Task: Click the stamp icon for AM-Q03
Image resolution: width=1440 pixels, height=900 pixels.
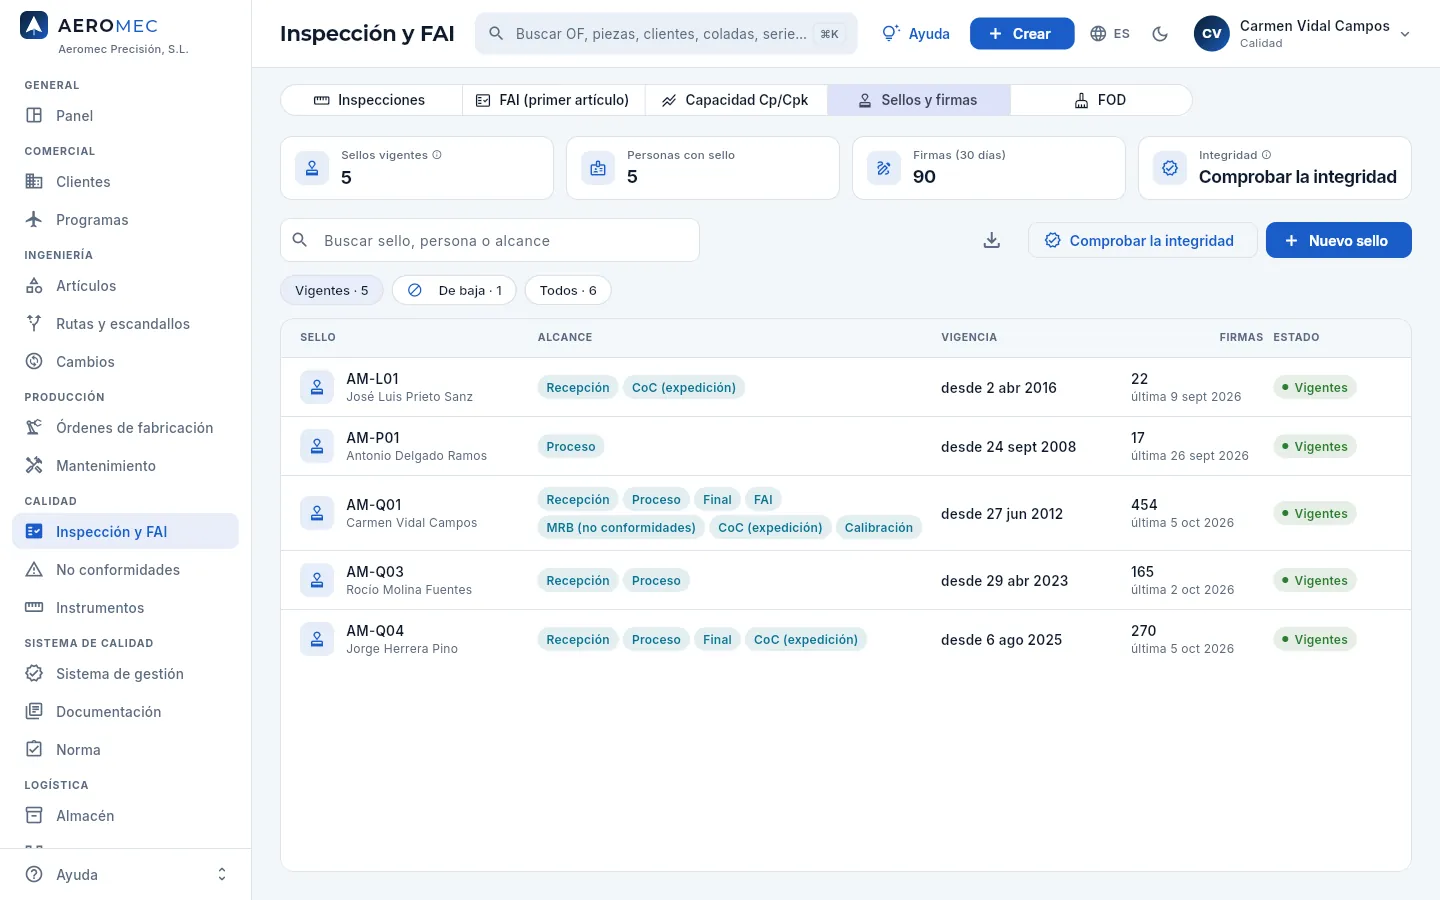Action: point(317,581)
